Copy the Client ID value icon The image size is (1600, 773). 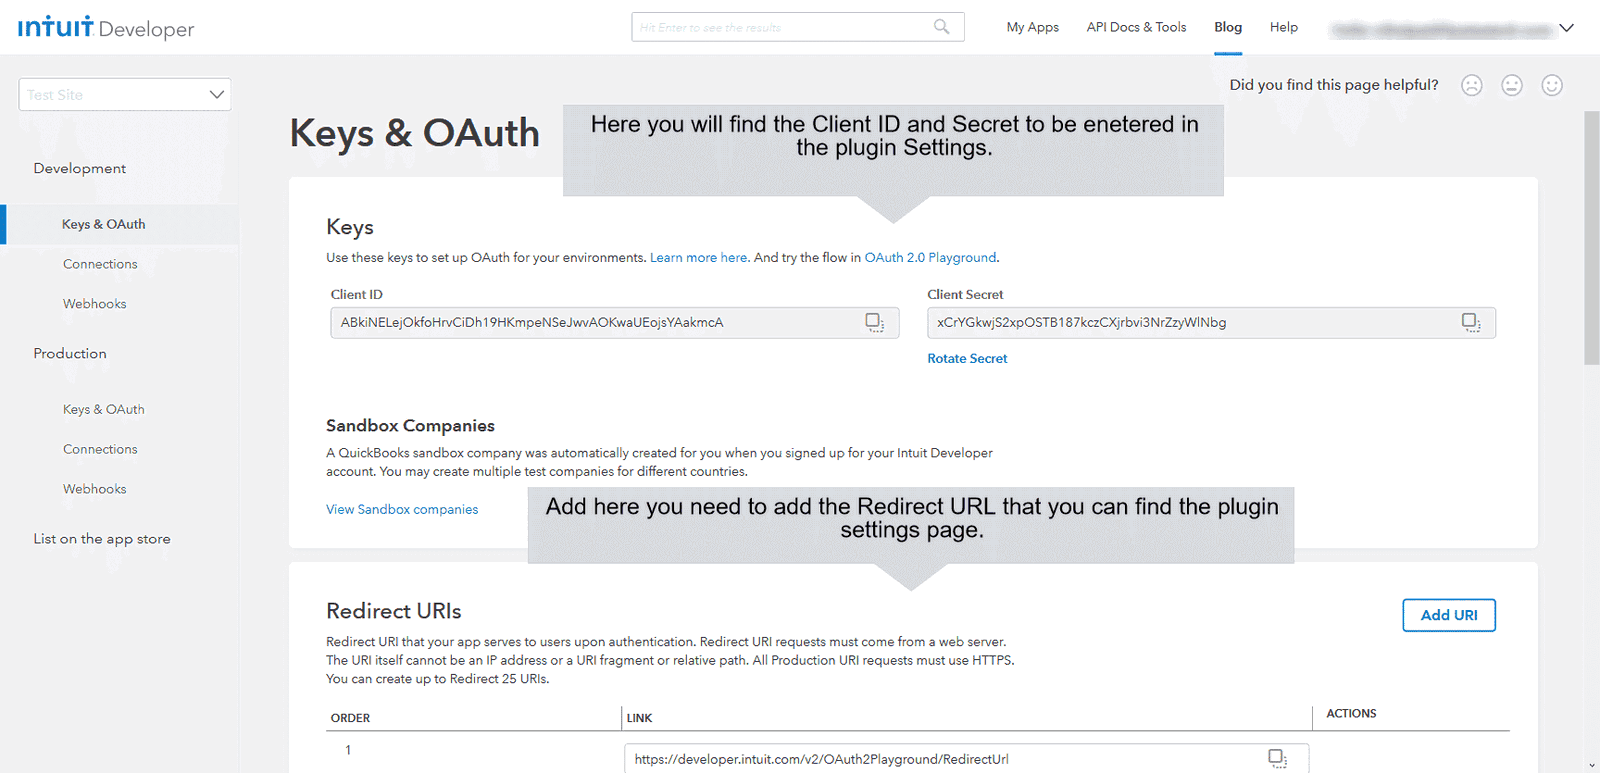pos(875,322)
